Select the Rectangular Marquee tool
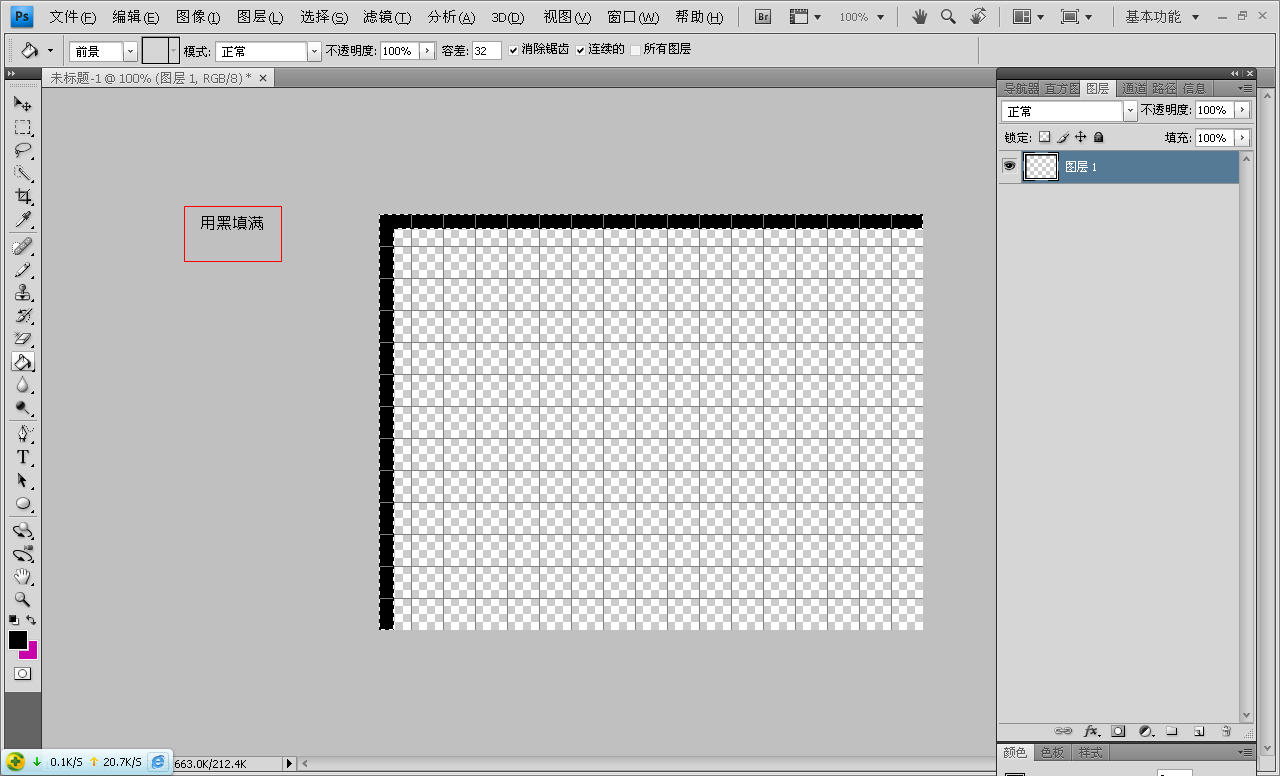1280x776 pixels. coord(22,128)
